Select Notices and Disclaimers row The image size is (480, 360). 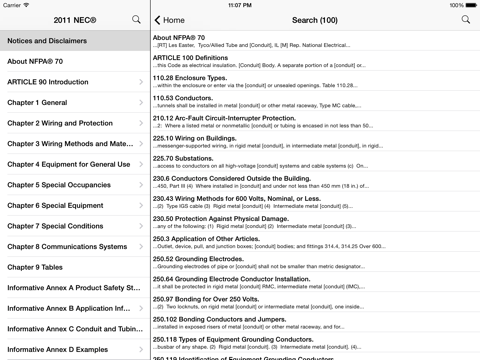point(75,41)
